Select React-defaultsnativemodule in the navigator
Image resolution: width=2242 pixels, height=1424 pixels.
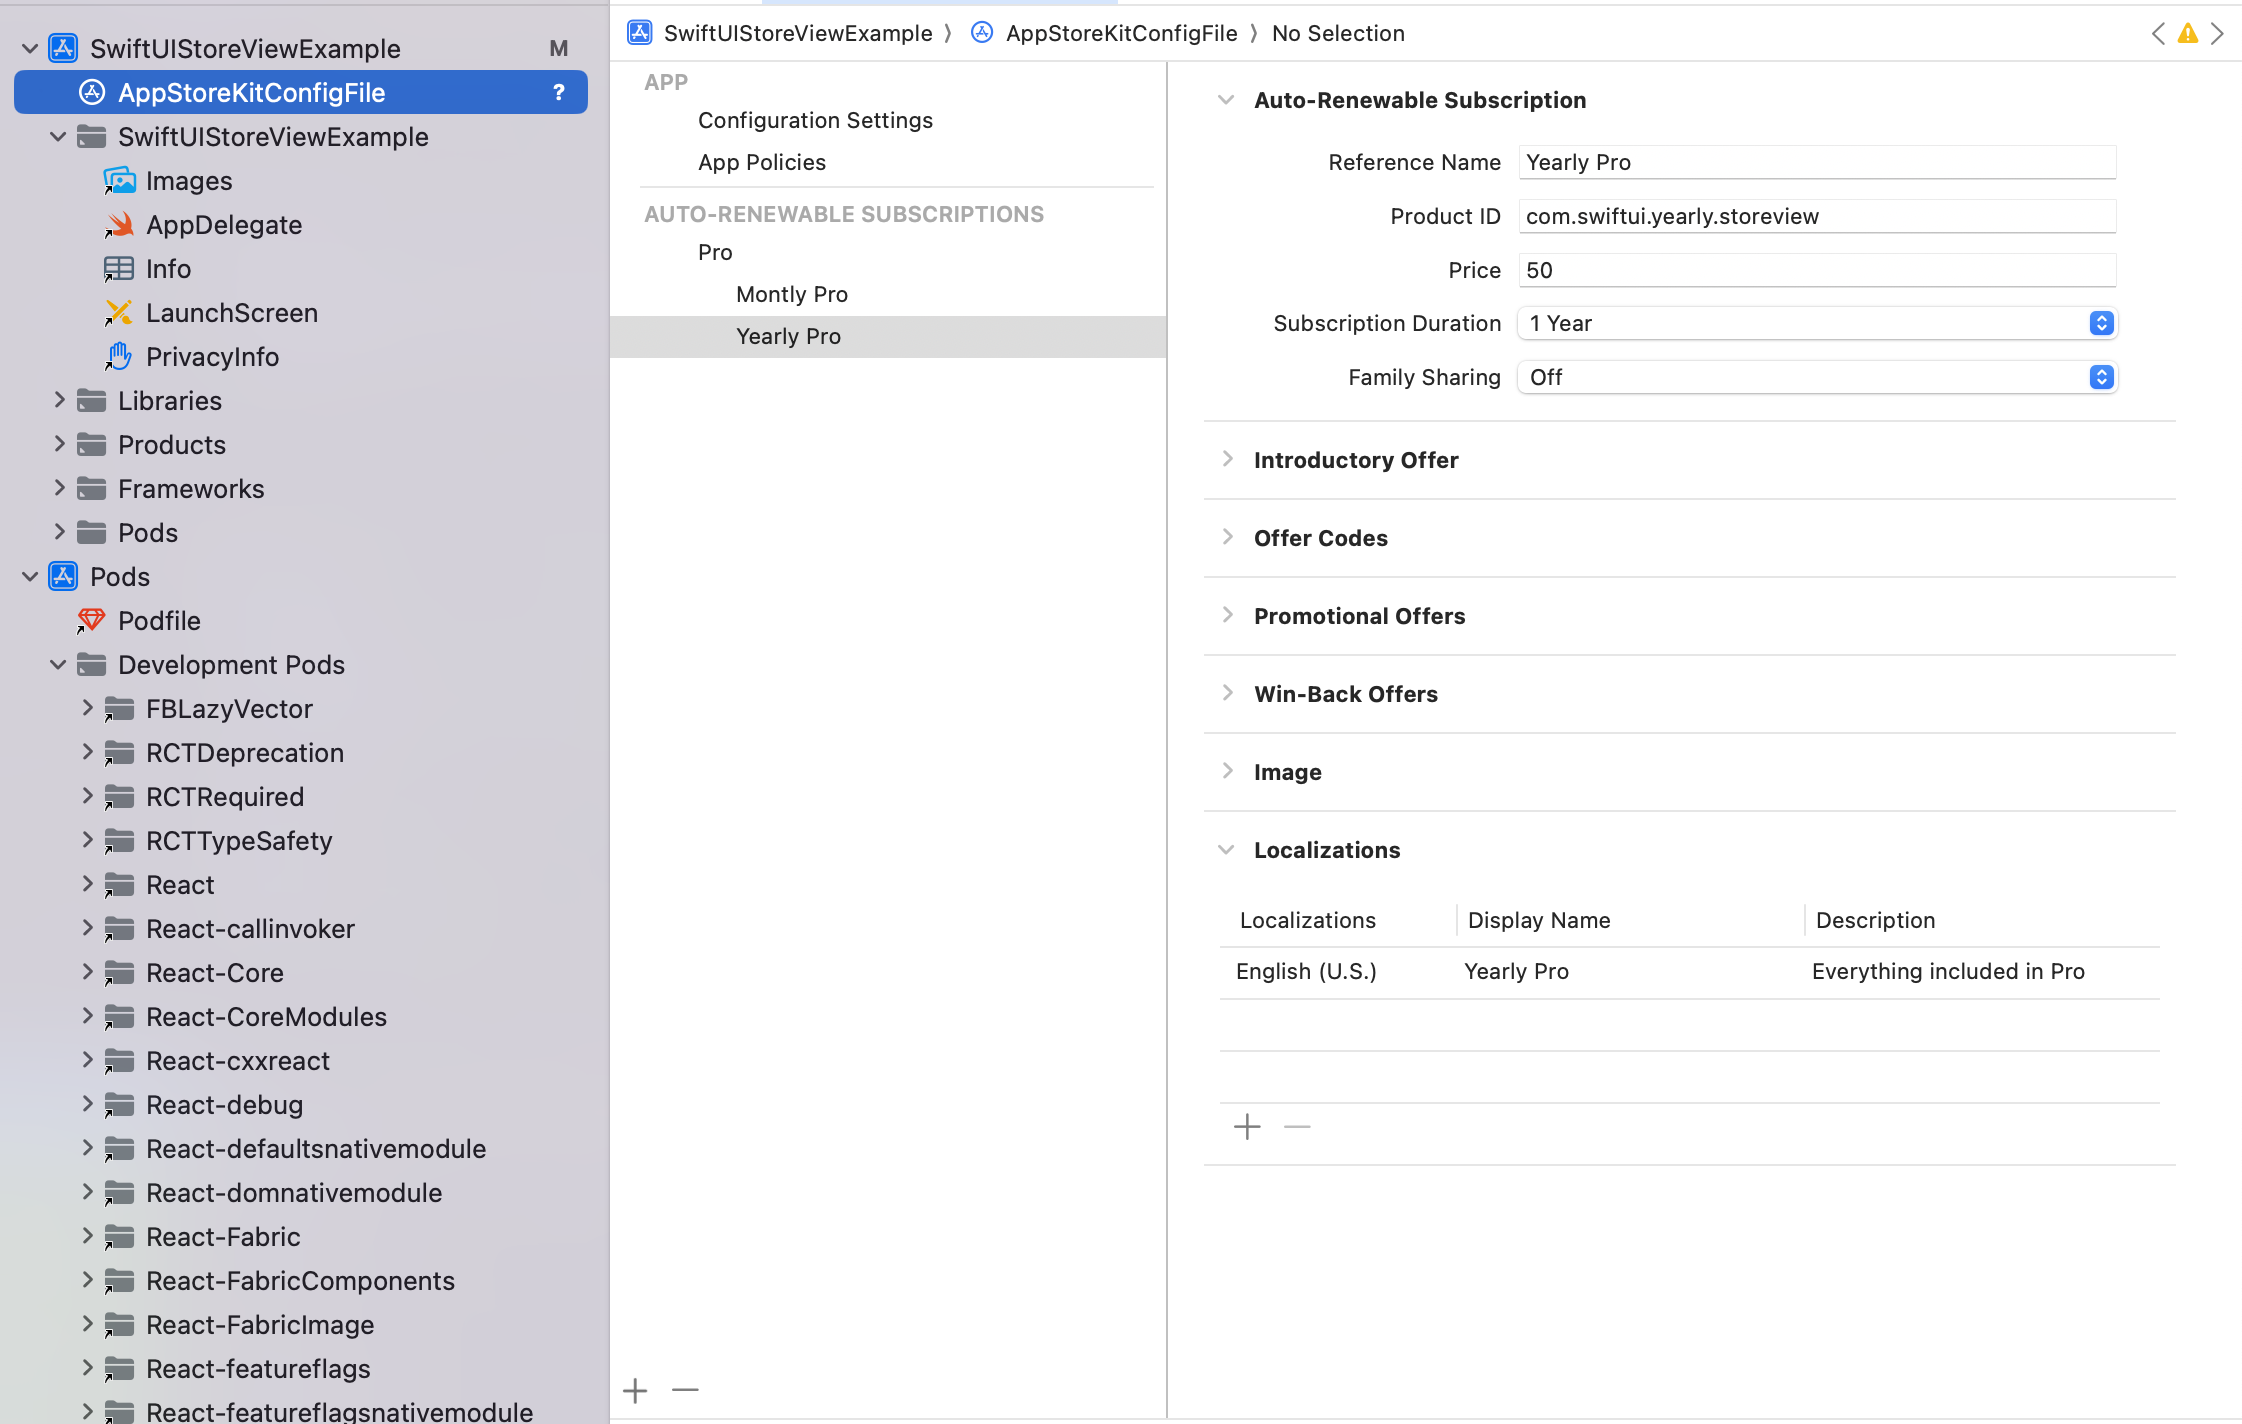pos(316,1149)
